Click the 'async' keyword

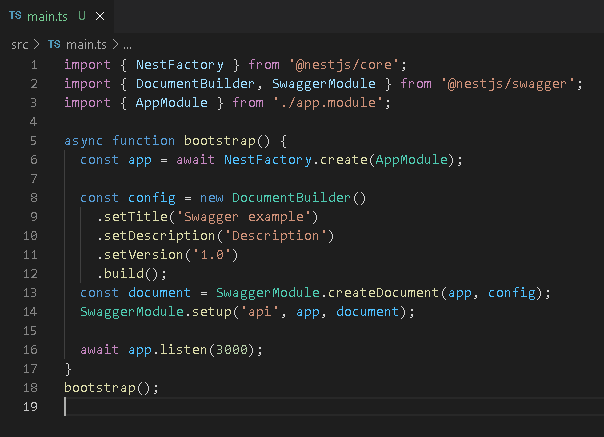click(83, 141)
